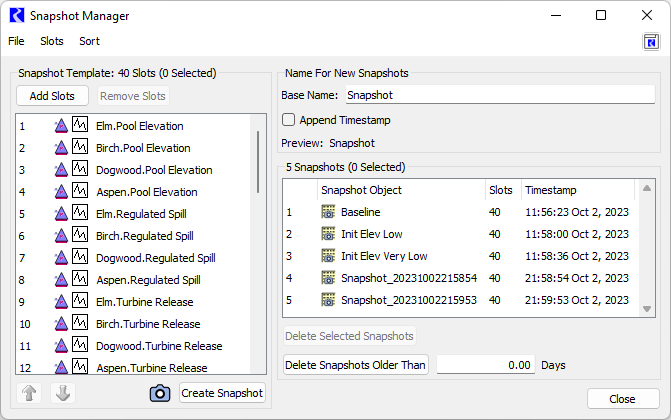The image size is (671, 420).
Task: Click the Days value input field
Action: point(485,365)
